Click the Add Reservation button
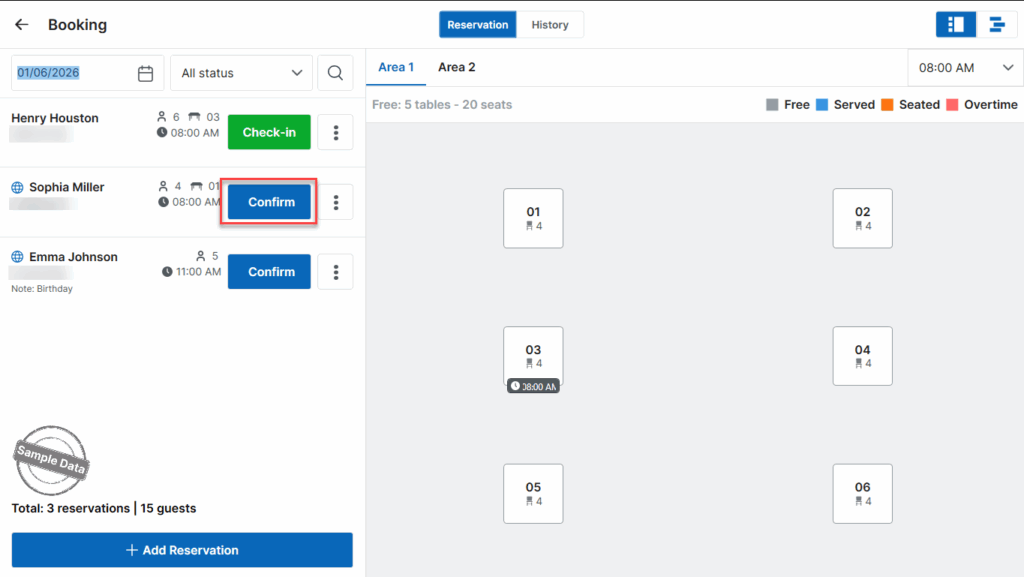The height and width of the screenshot is (577, 1024). (182, 550)
